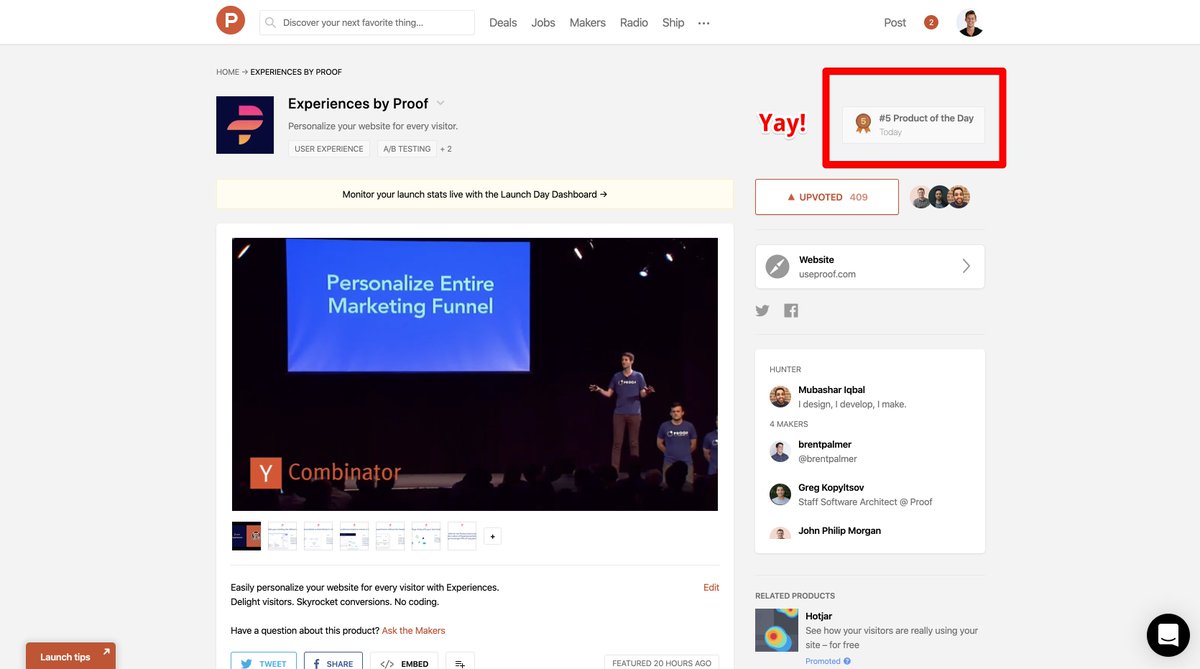1200x669 pixels.
Task: Click the Facebook SHARE button
Action: [x=333, y=663]
